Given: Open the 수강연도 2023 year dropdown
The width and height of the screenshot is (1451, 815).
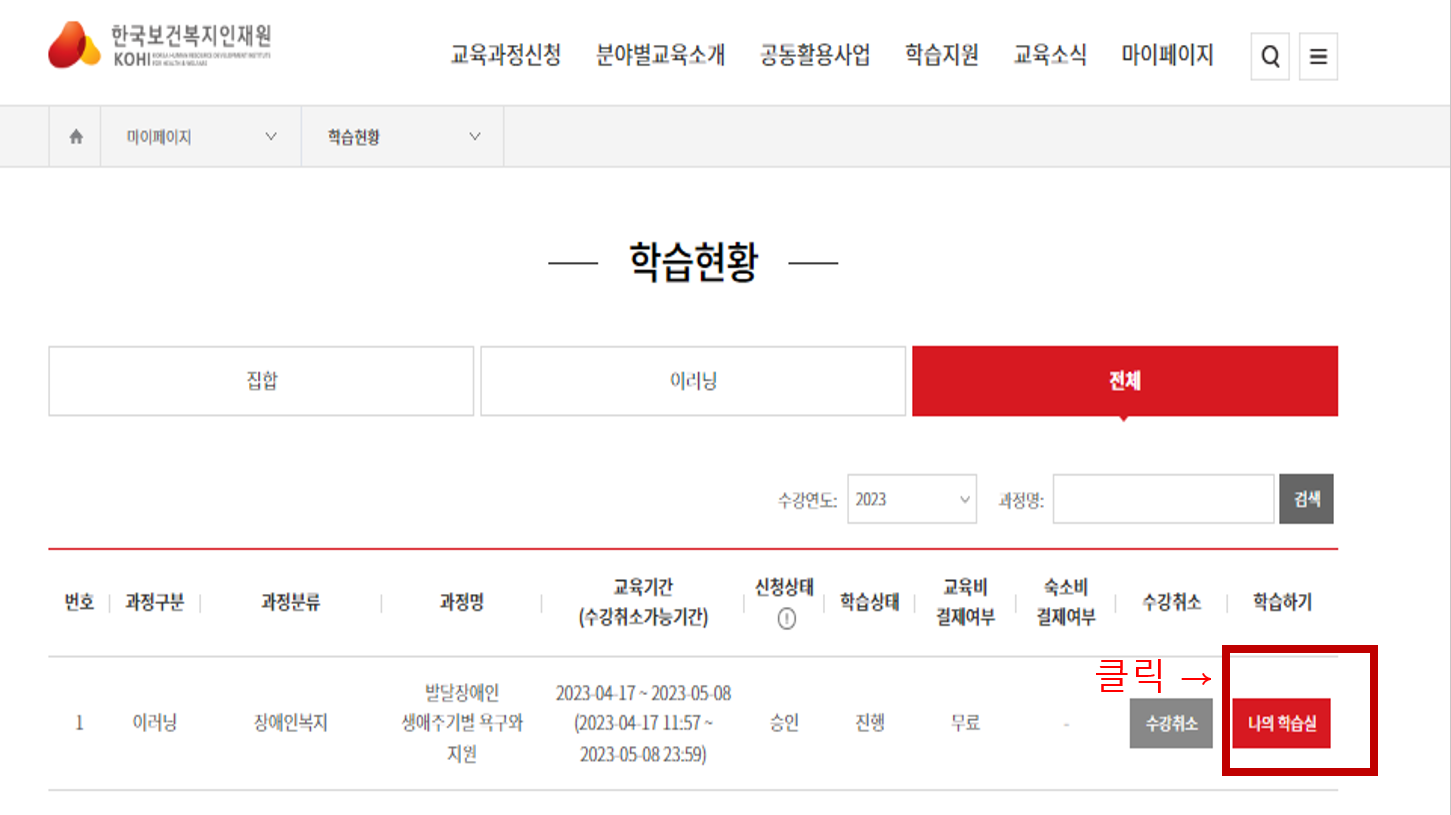Looking at the screenshot, I should pyautogui.click(x=912, y=499).
